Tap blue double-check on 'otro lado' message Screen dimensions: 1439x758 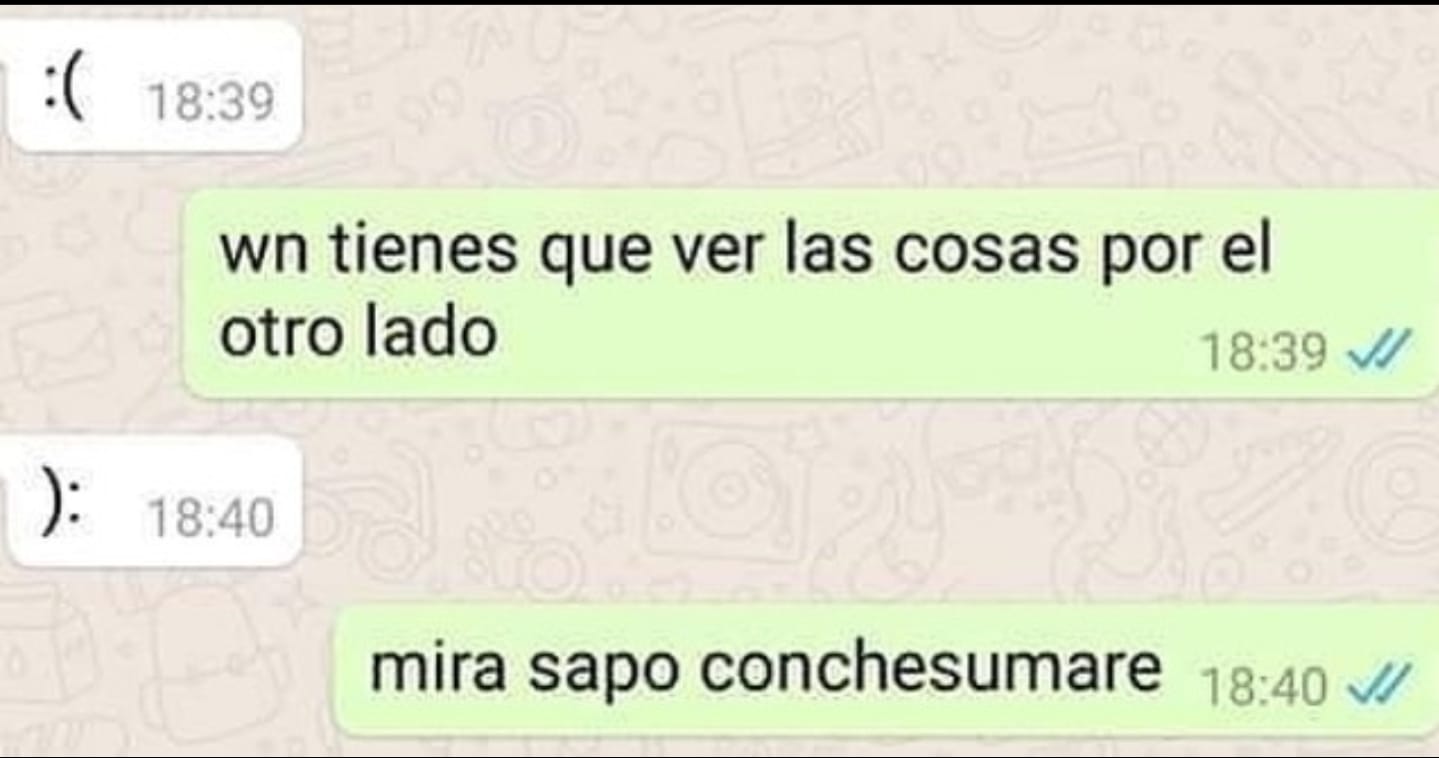pyautogui.click(x=1378, y=351)
